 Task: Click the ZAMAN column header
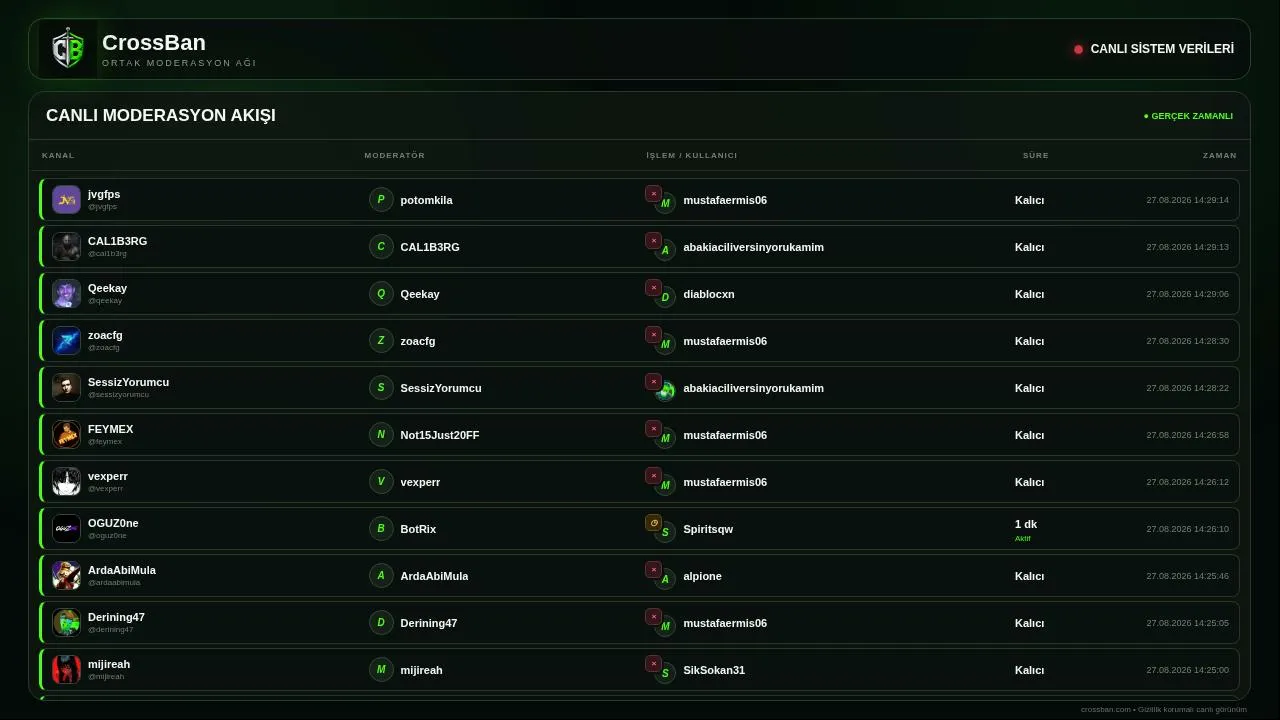tap(1220, 156)
